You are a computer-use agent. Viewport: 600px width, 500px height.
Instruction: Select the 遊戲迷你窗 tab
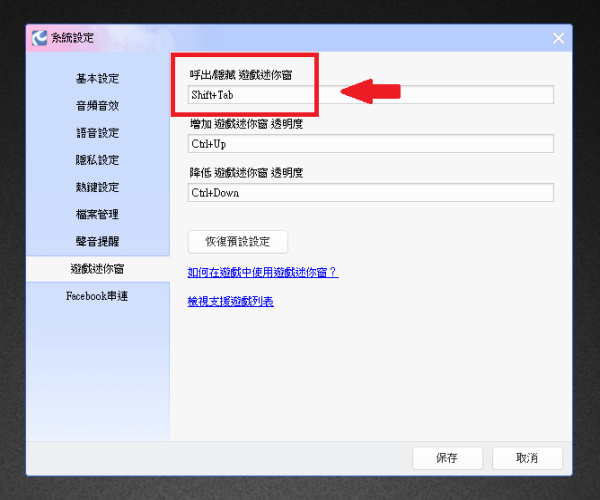tap(97, 269)
